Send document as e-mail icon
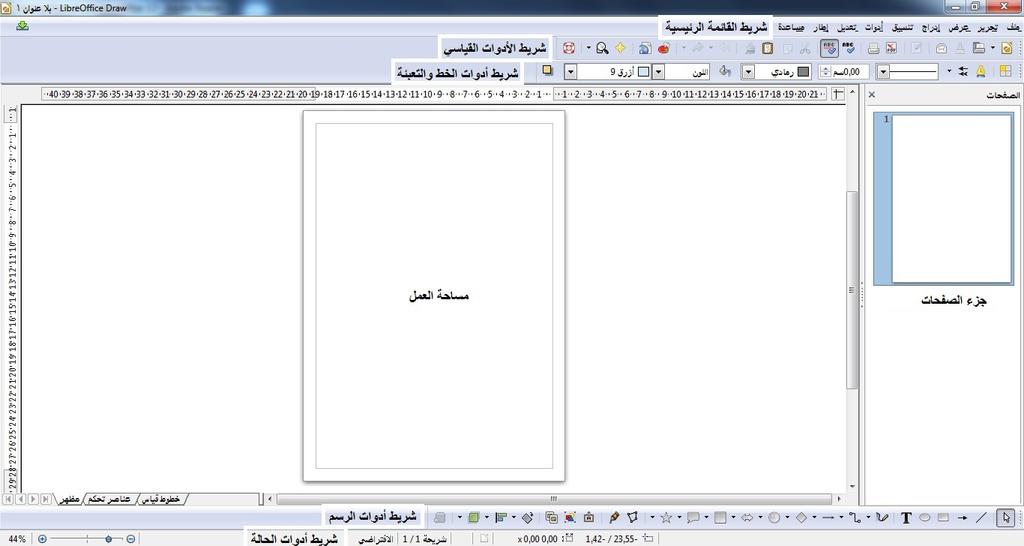 [941, 48]
